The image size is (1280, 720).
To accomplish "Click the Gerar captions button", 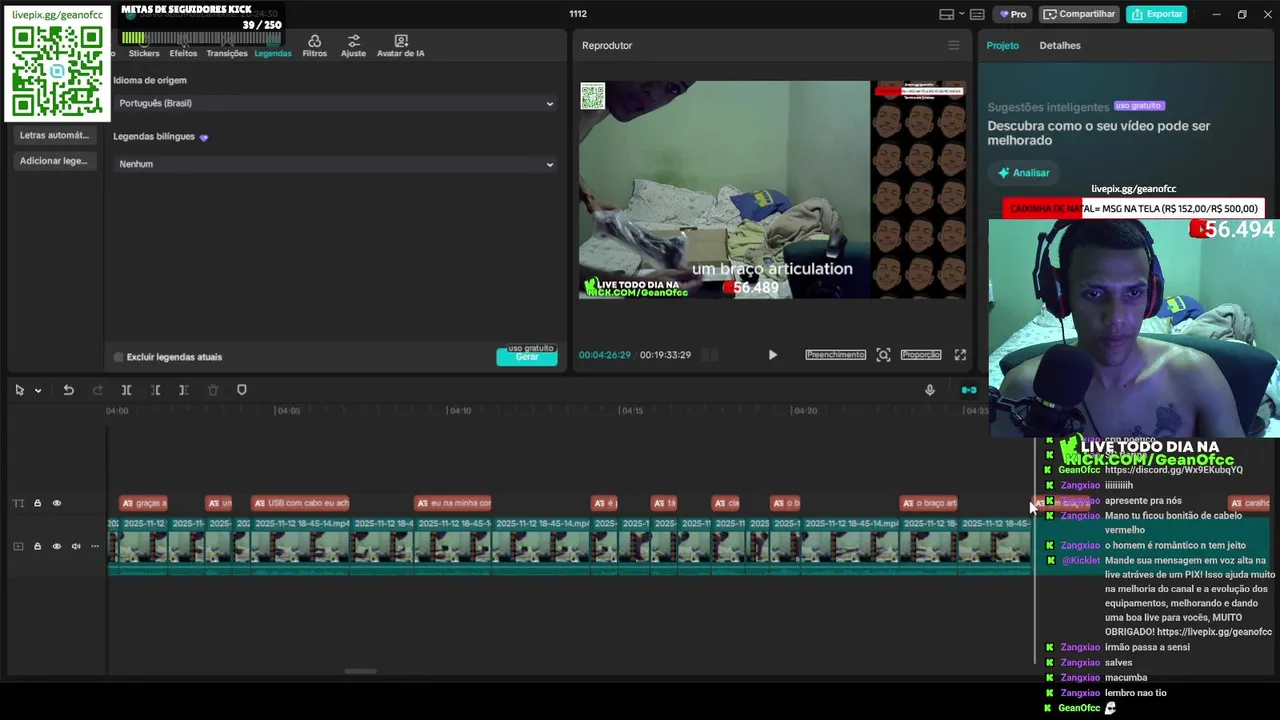I will [x=527, y=357].
